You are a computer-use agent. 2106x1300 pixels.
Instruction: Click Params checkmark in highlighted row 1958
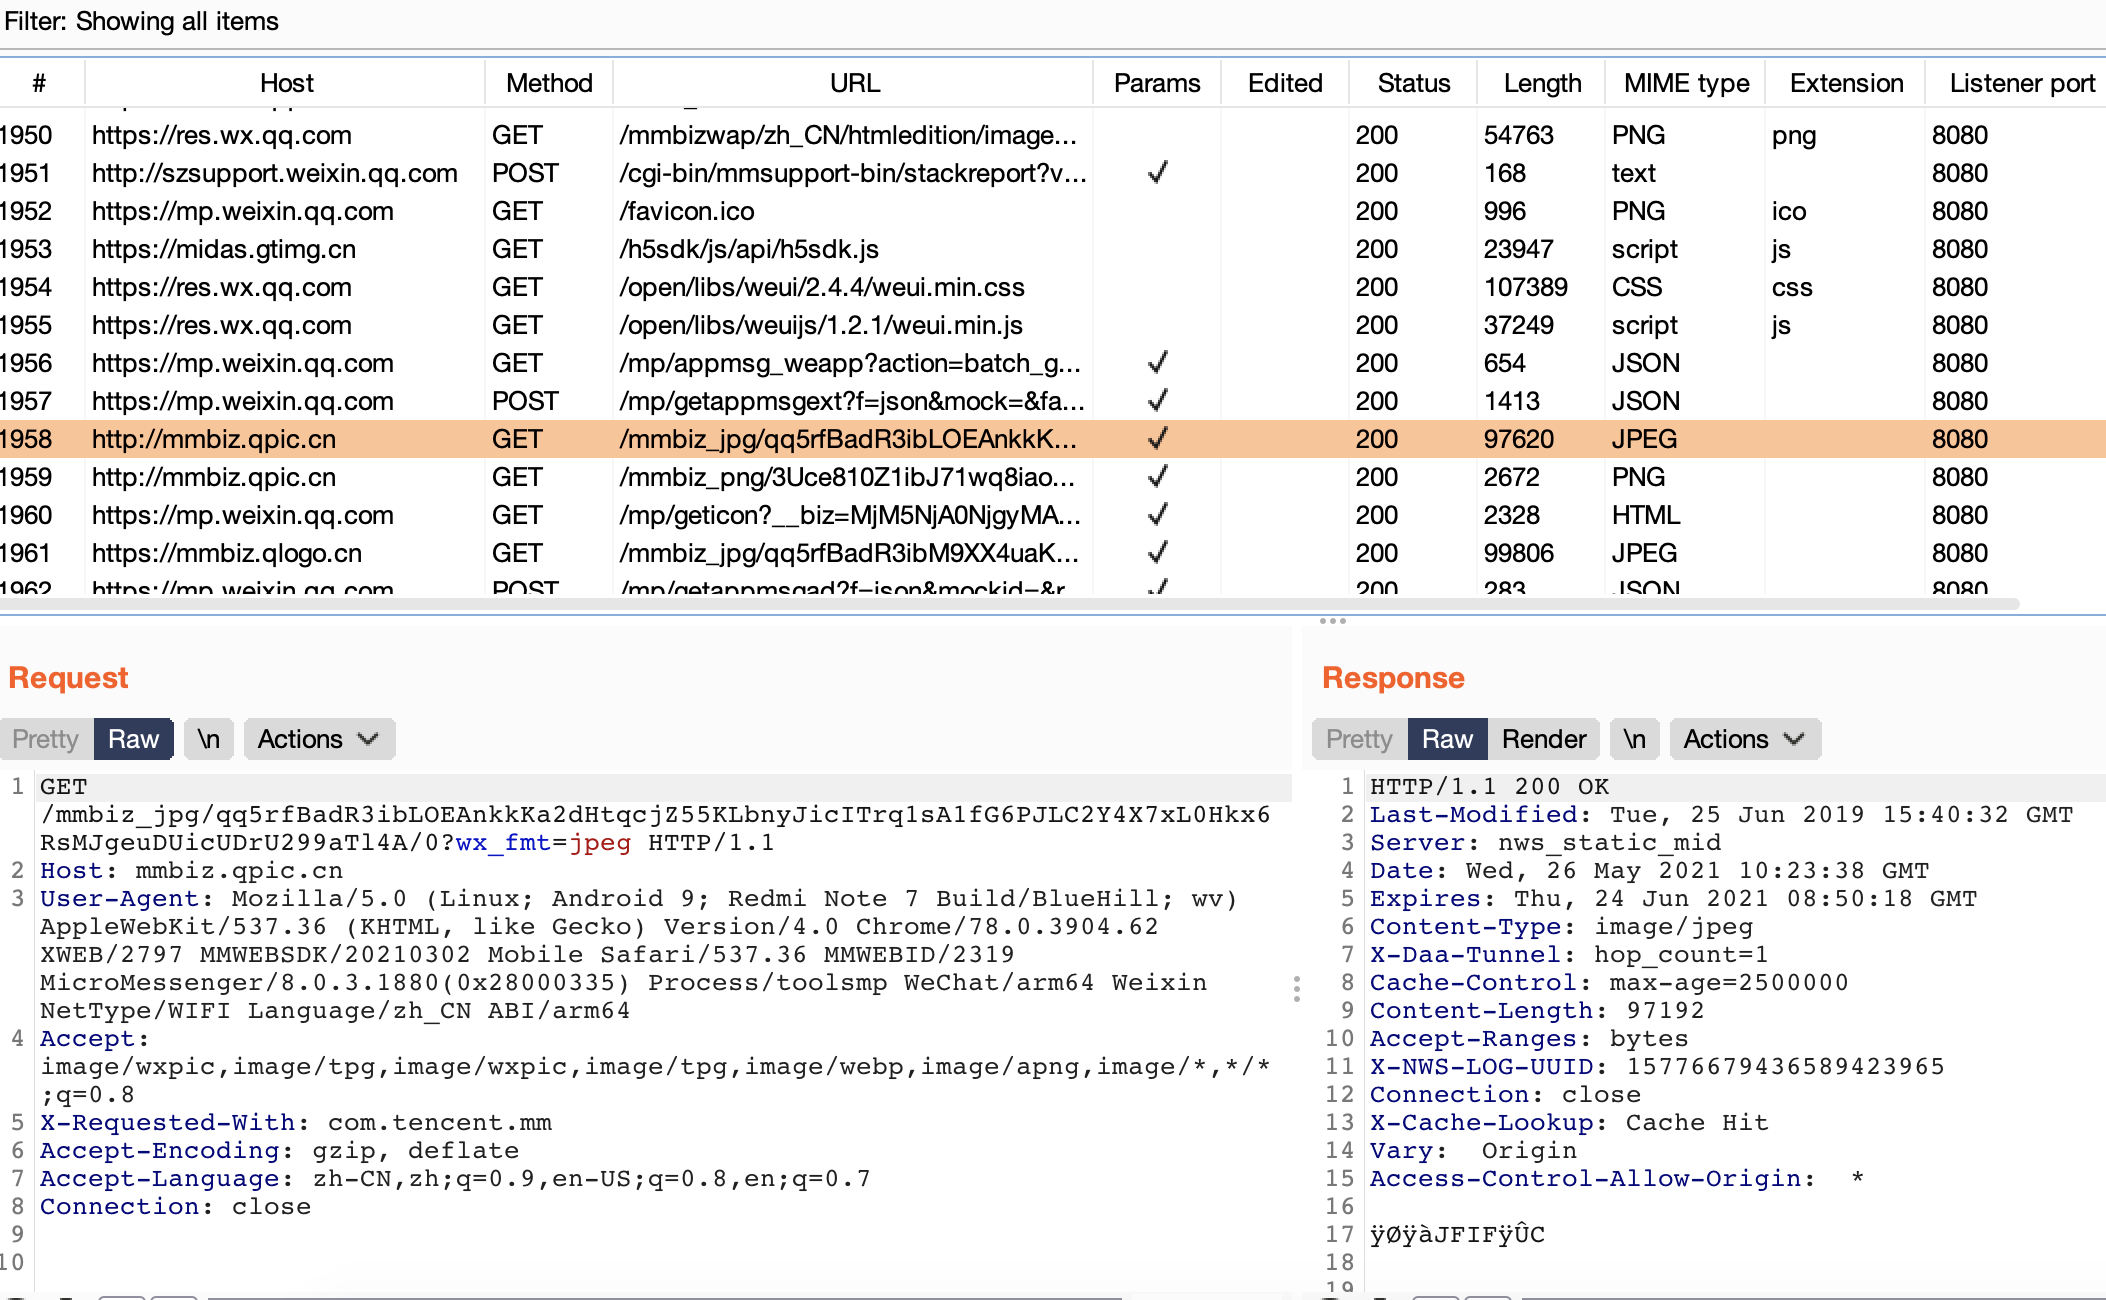[1157, 439]
